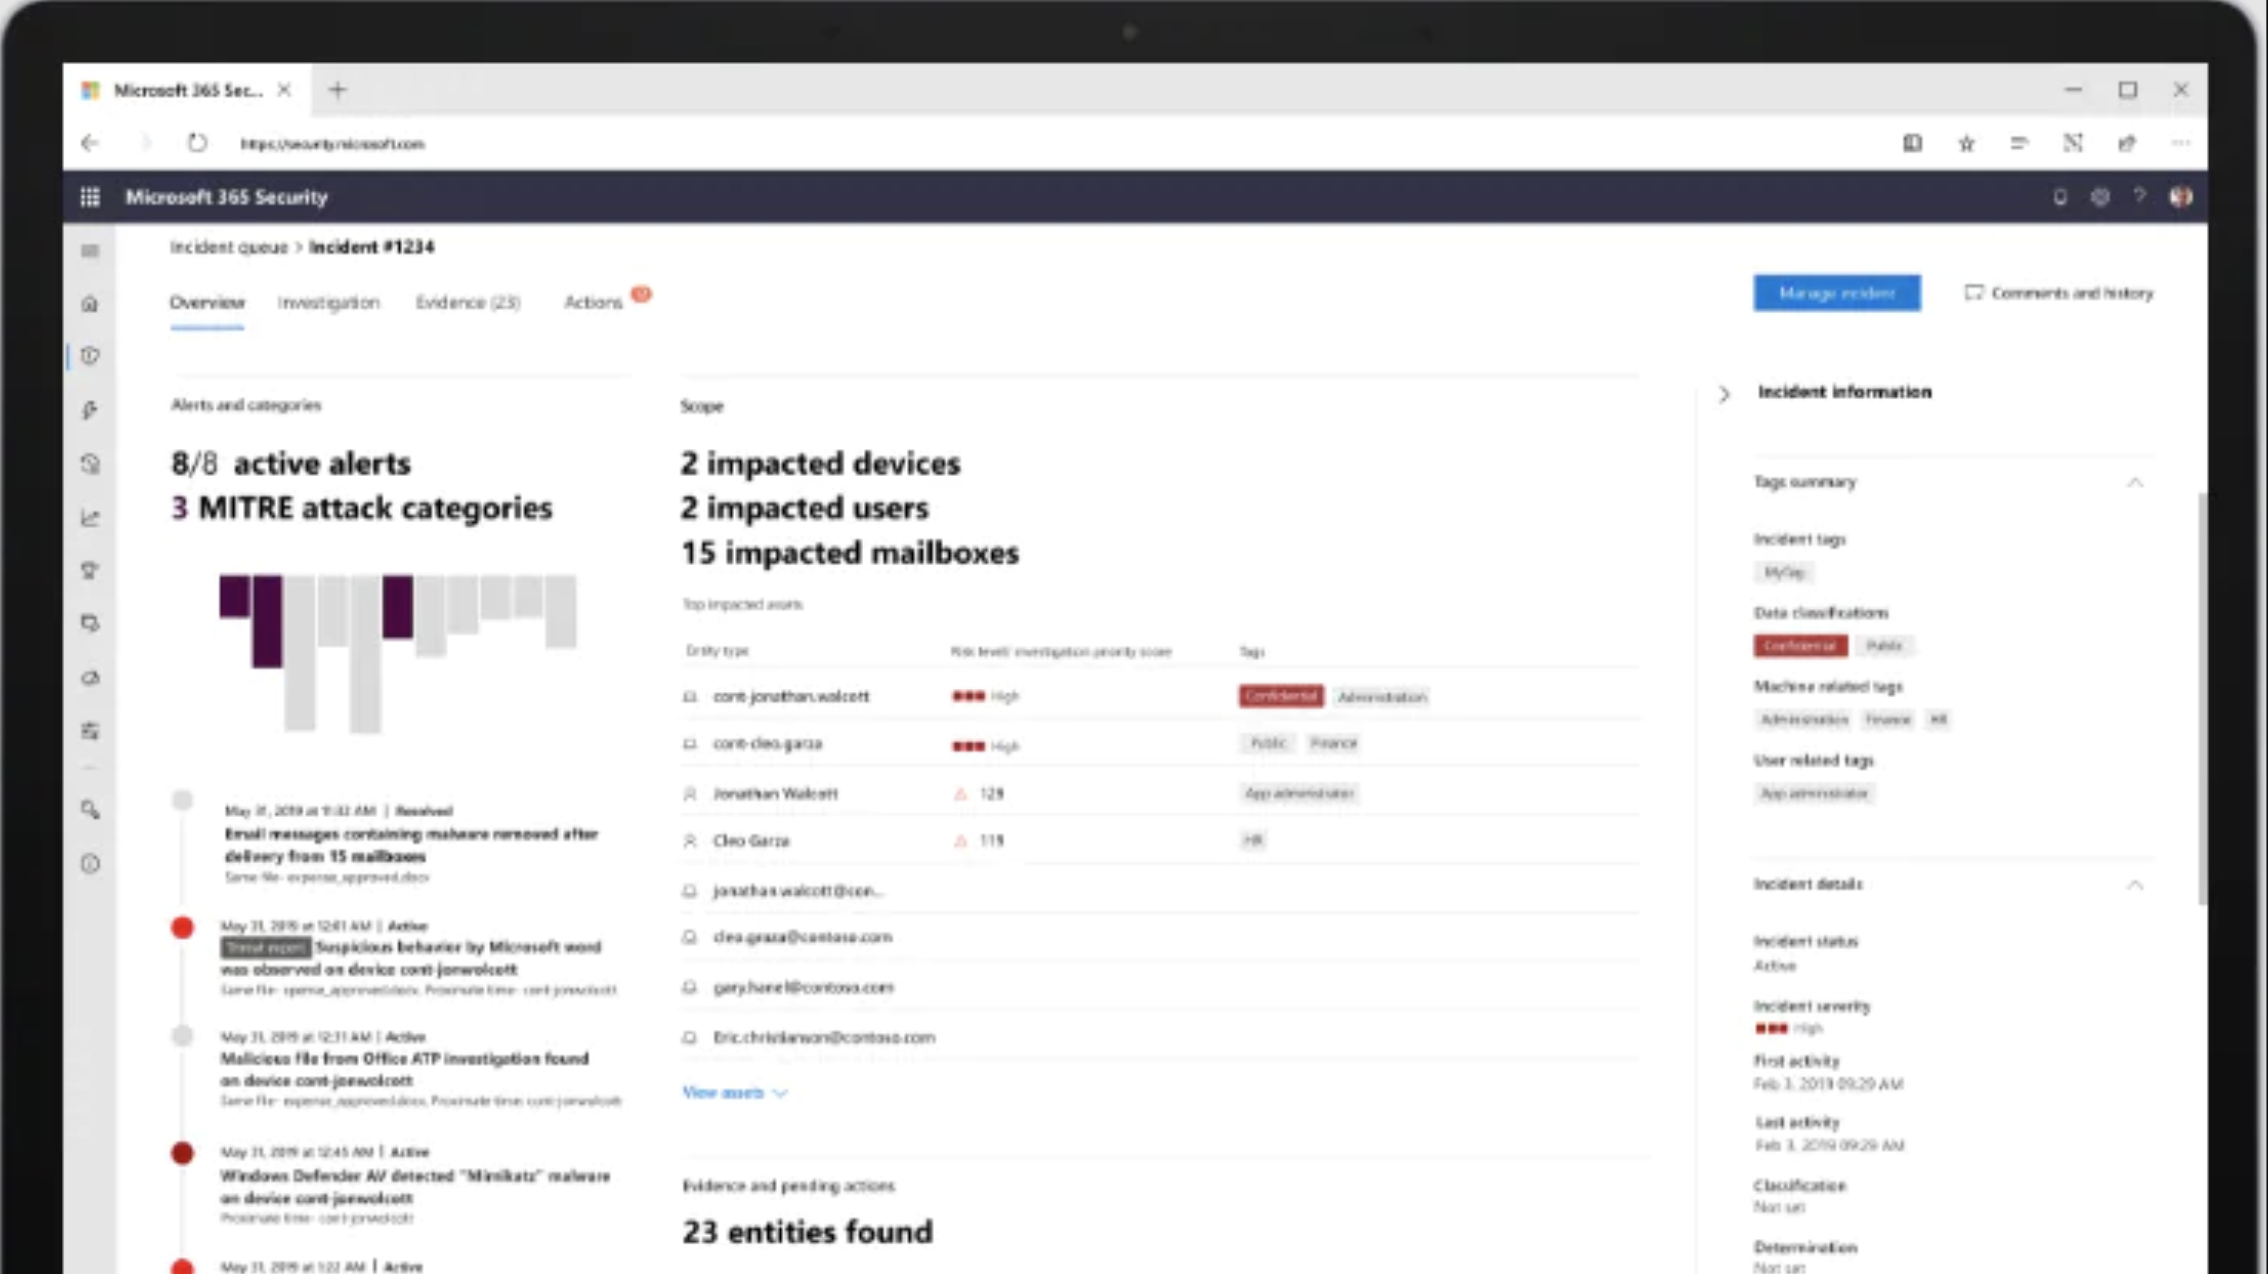Open the app launcher waffle icon
The height and width of the screenshot is (1274, 2268).
tap(90, 197)
